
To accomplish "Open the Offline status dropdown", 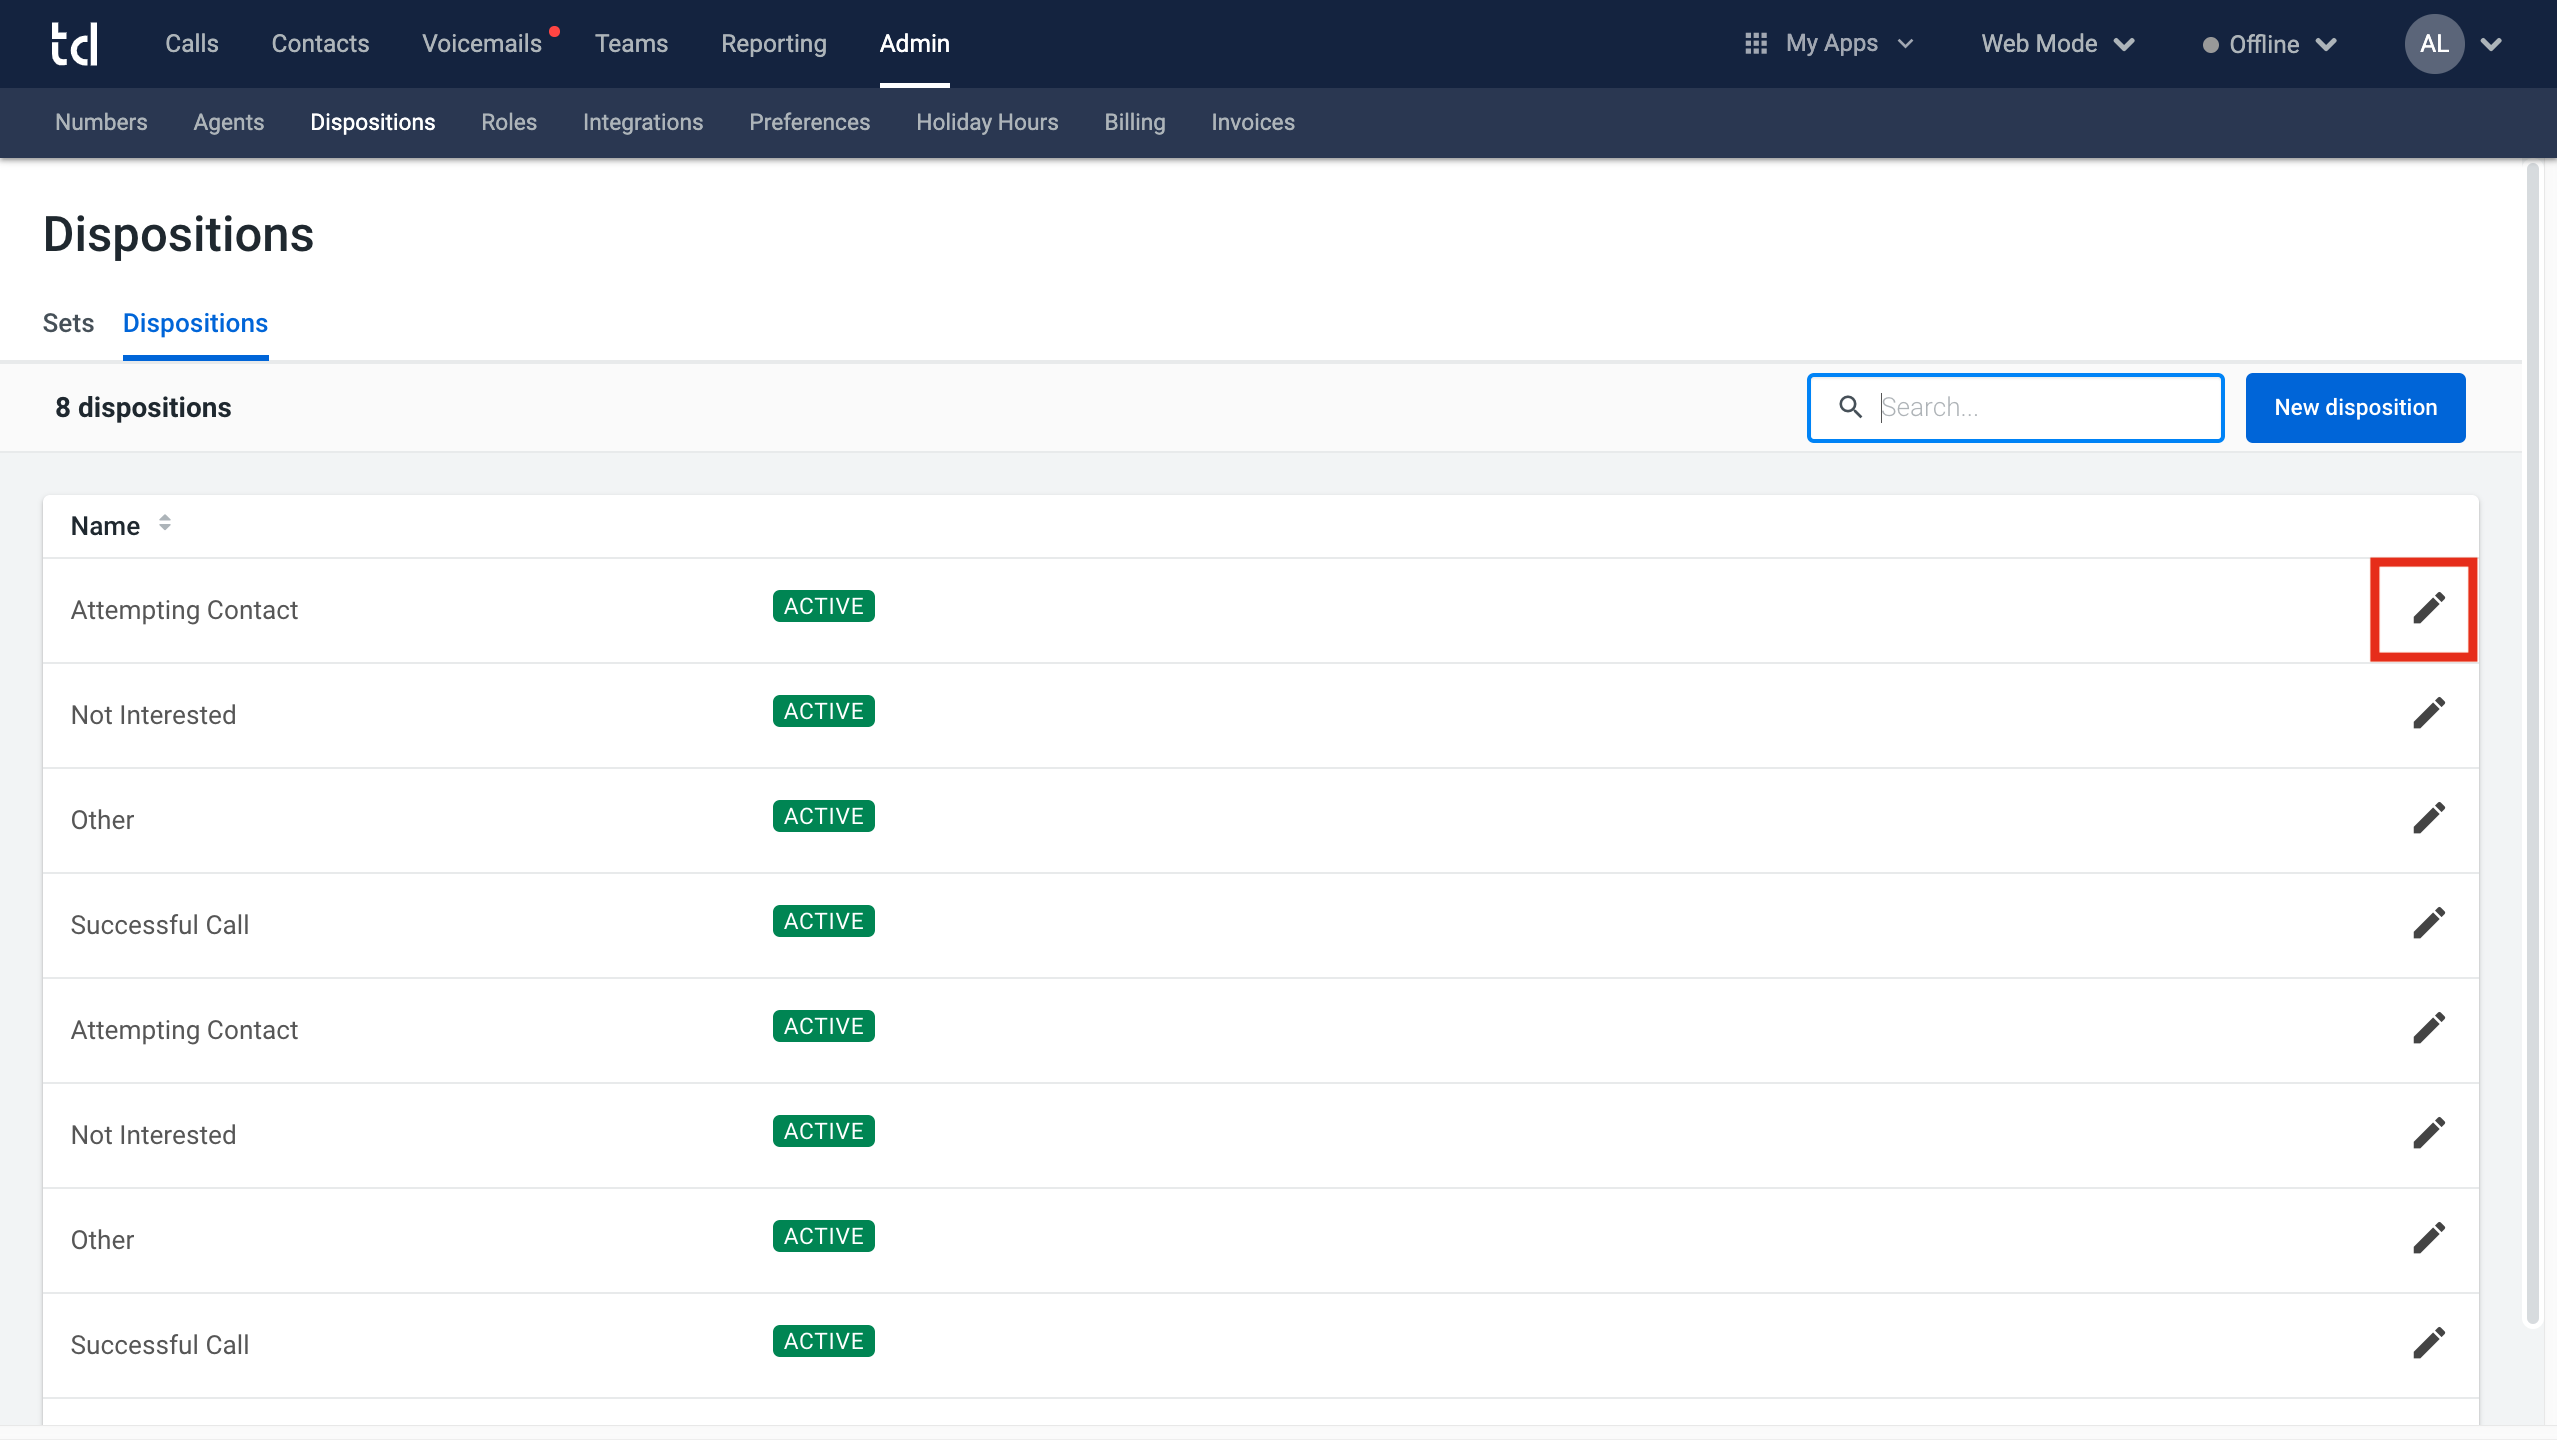I will click(2269, 45).
